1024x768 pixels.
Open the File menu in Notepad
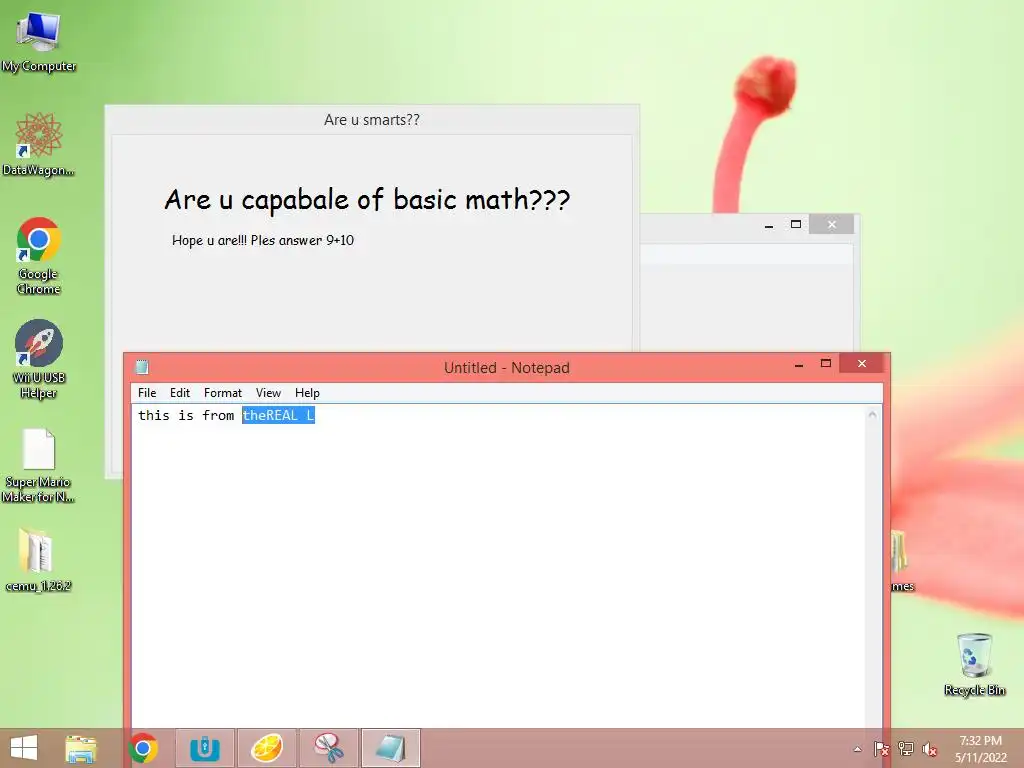click(x=147, y=392)
